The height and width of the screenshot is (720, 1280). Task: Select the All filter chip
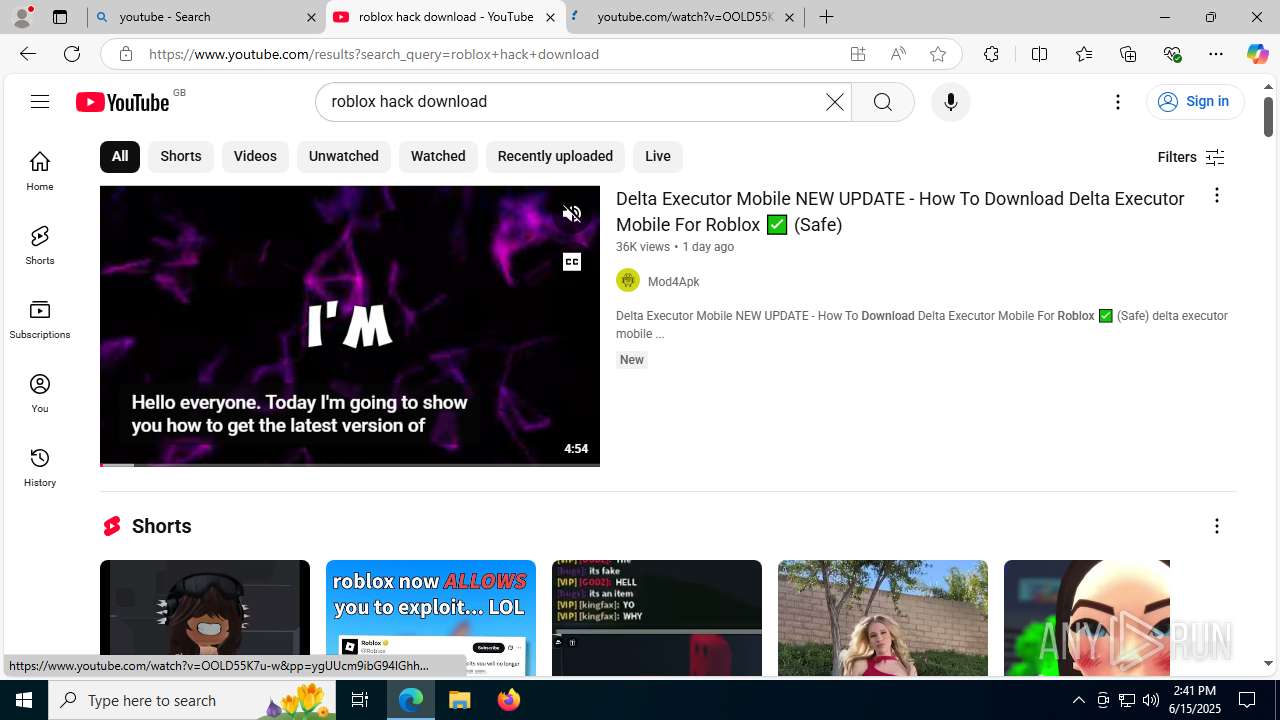coord(120,156)
